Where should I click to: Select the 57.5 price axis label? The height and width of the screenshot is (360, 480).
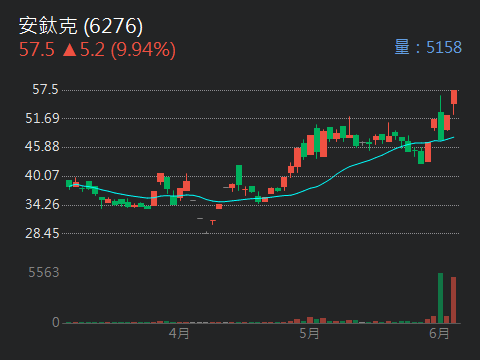pos(45,89)
